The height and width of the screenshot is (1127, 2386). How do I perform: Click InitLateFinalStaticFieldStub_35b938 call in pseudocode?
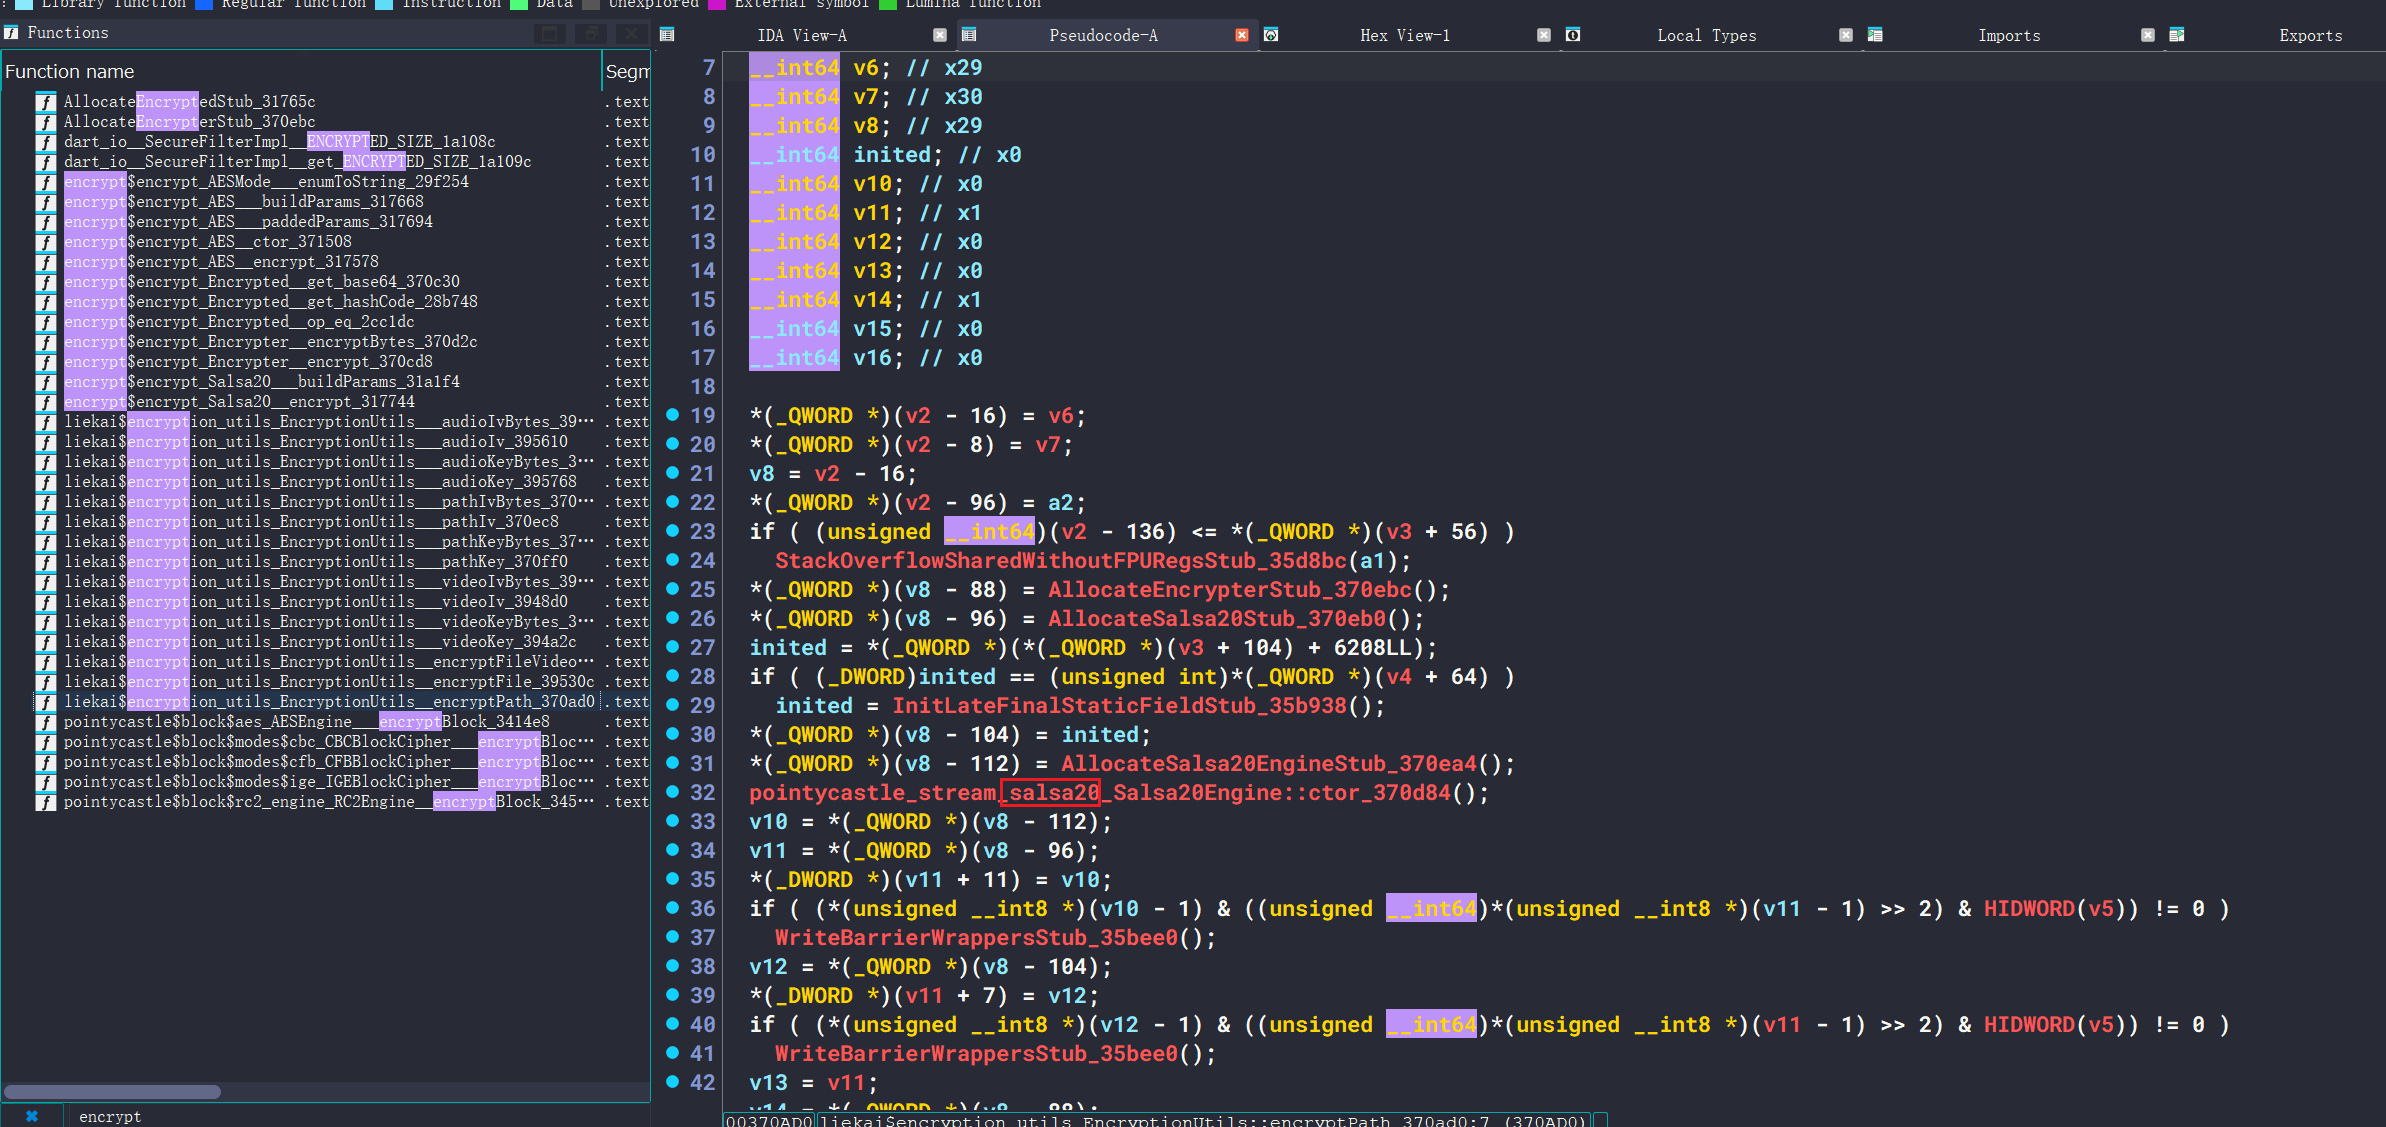[1119, 706]
